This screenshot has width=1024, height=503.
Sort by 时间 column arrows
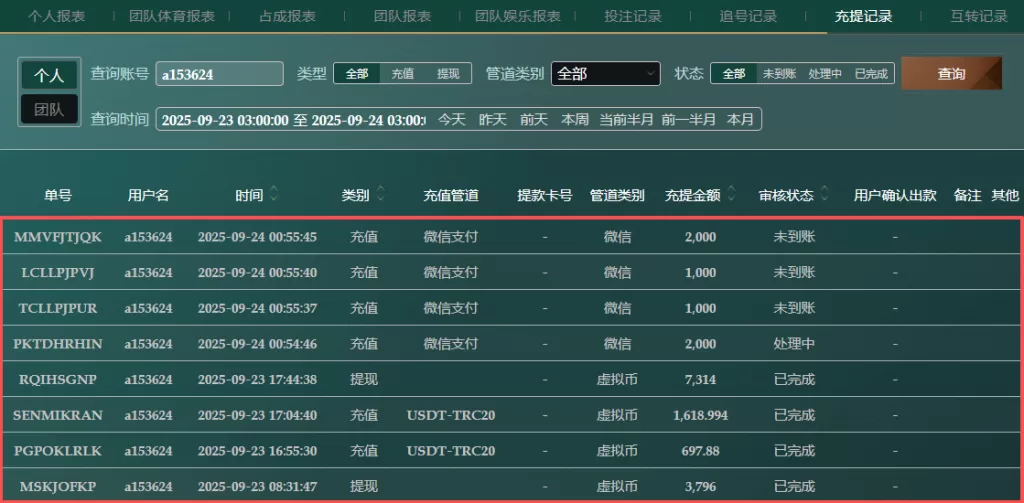point(274,195)
